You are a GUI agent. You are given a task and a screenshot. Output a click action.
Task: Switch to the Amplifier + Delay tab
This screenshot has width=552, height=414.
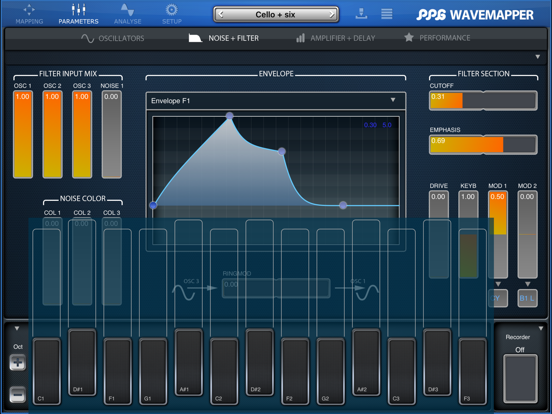click(x=335, y=38)
